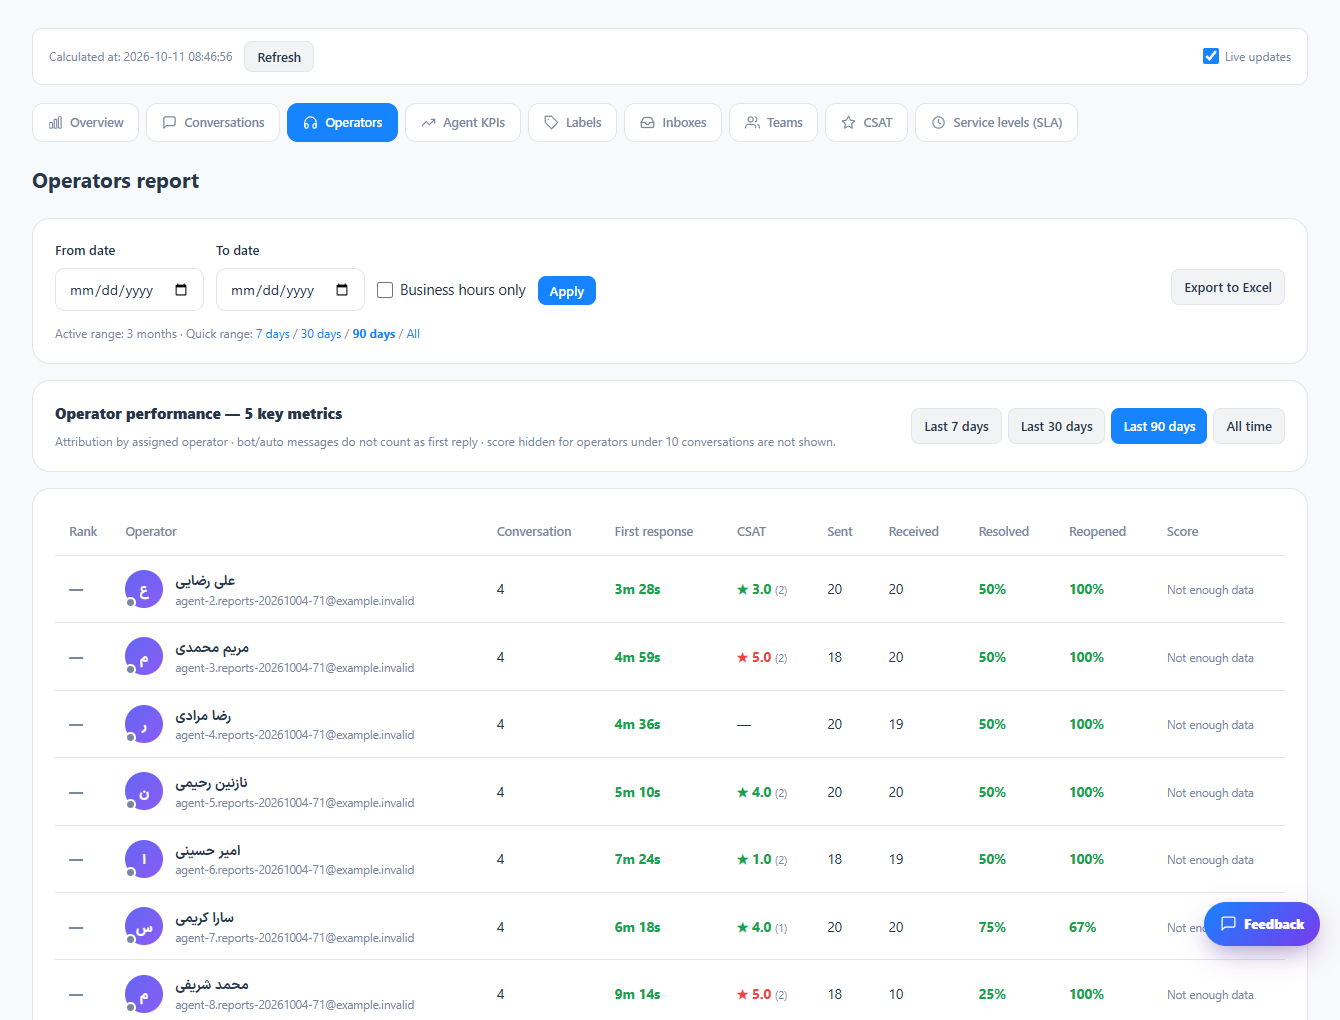Click the Resolved column header
This screenshot has width=1340, height=1020.
[x=1004, y=532]
